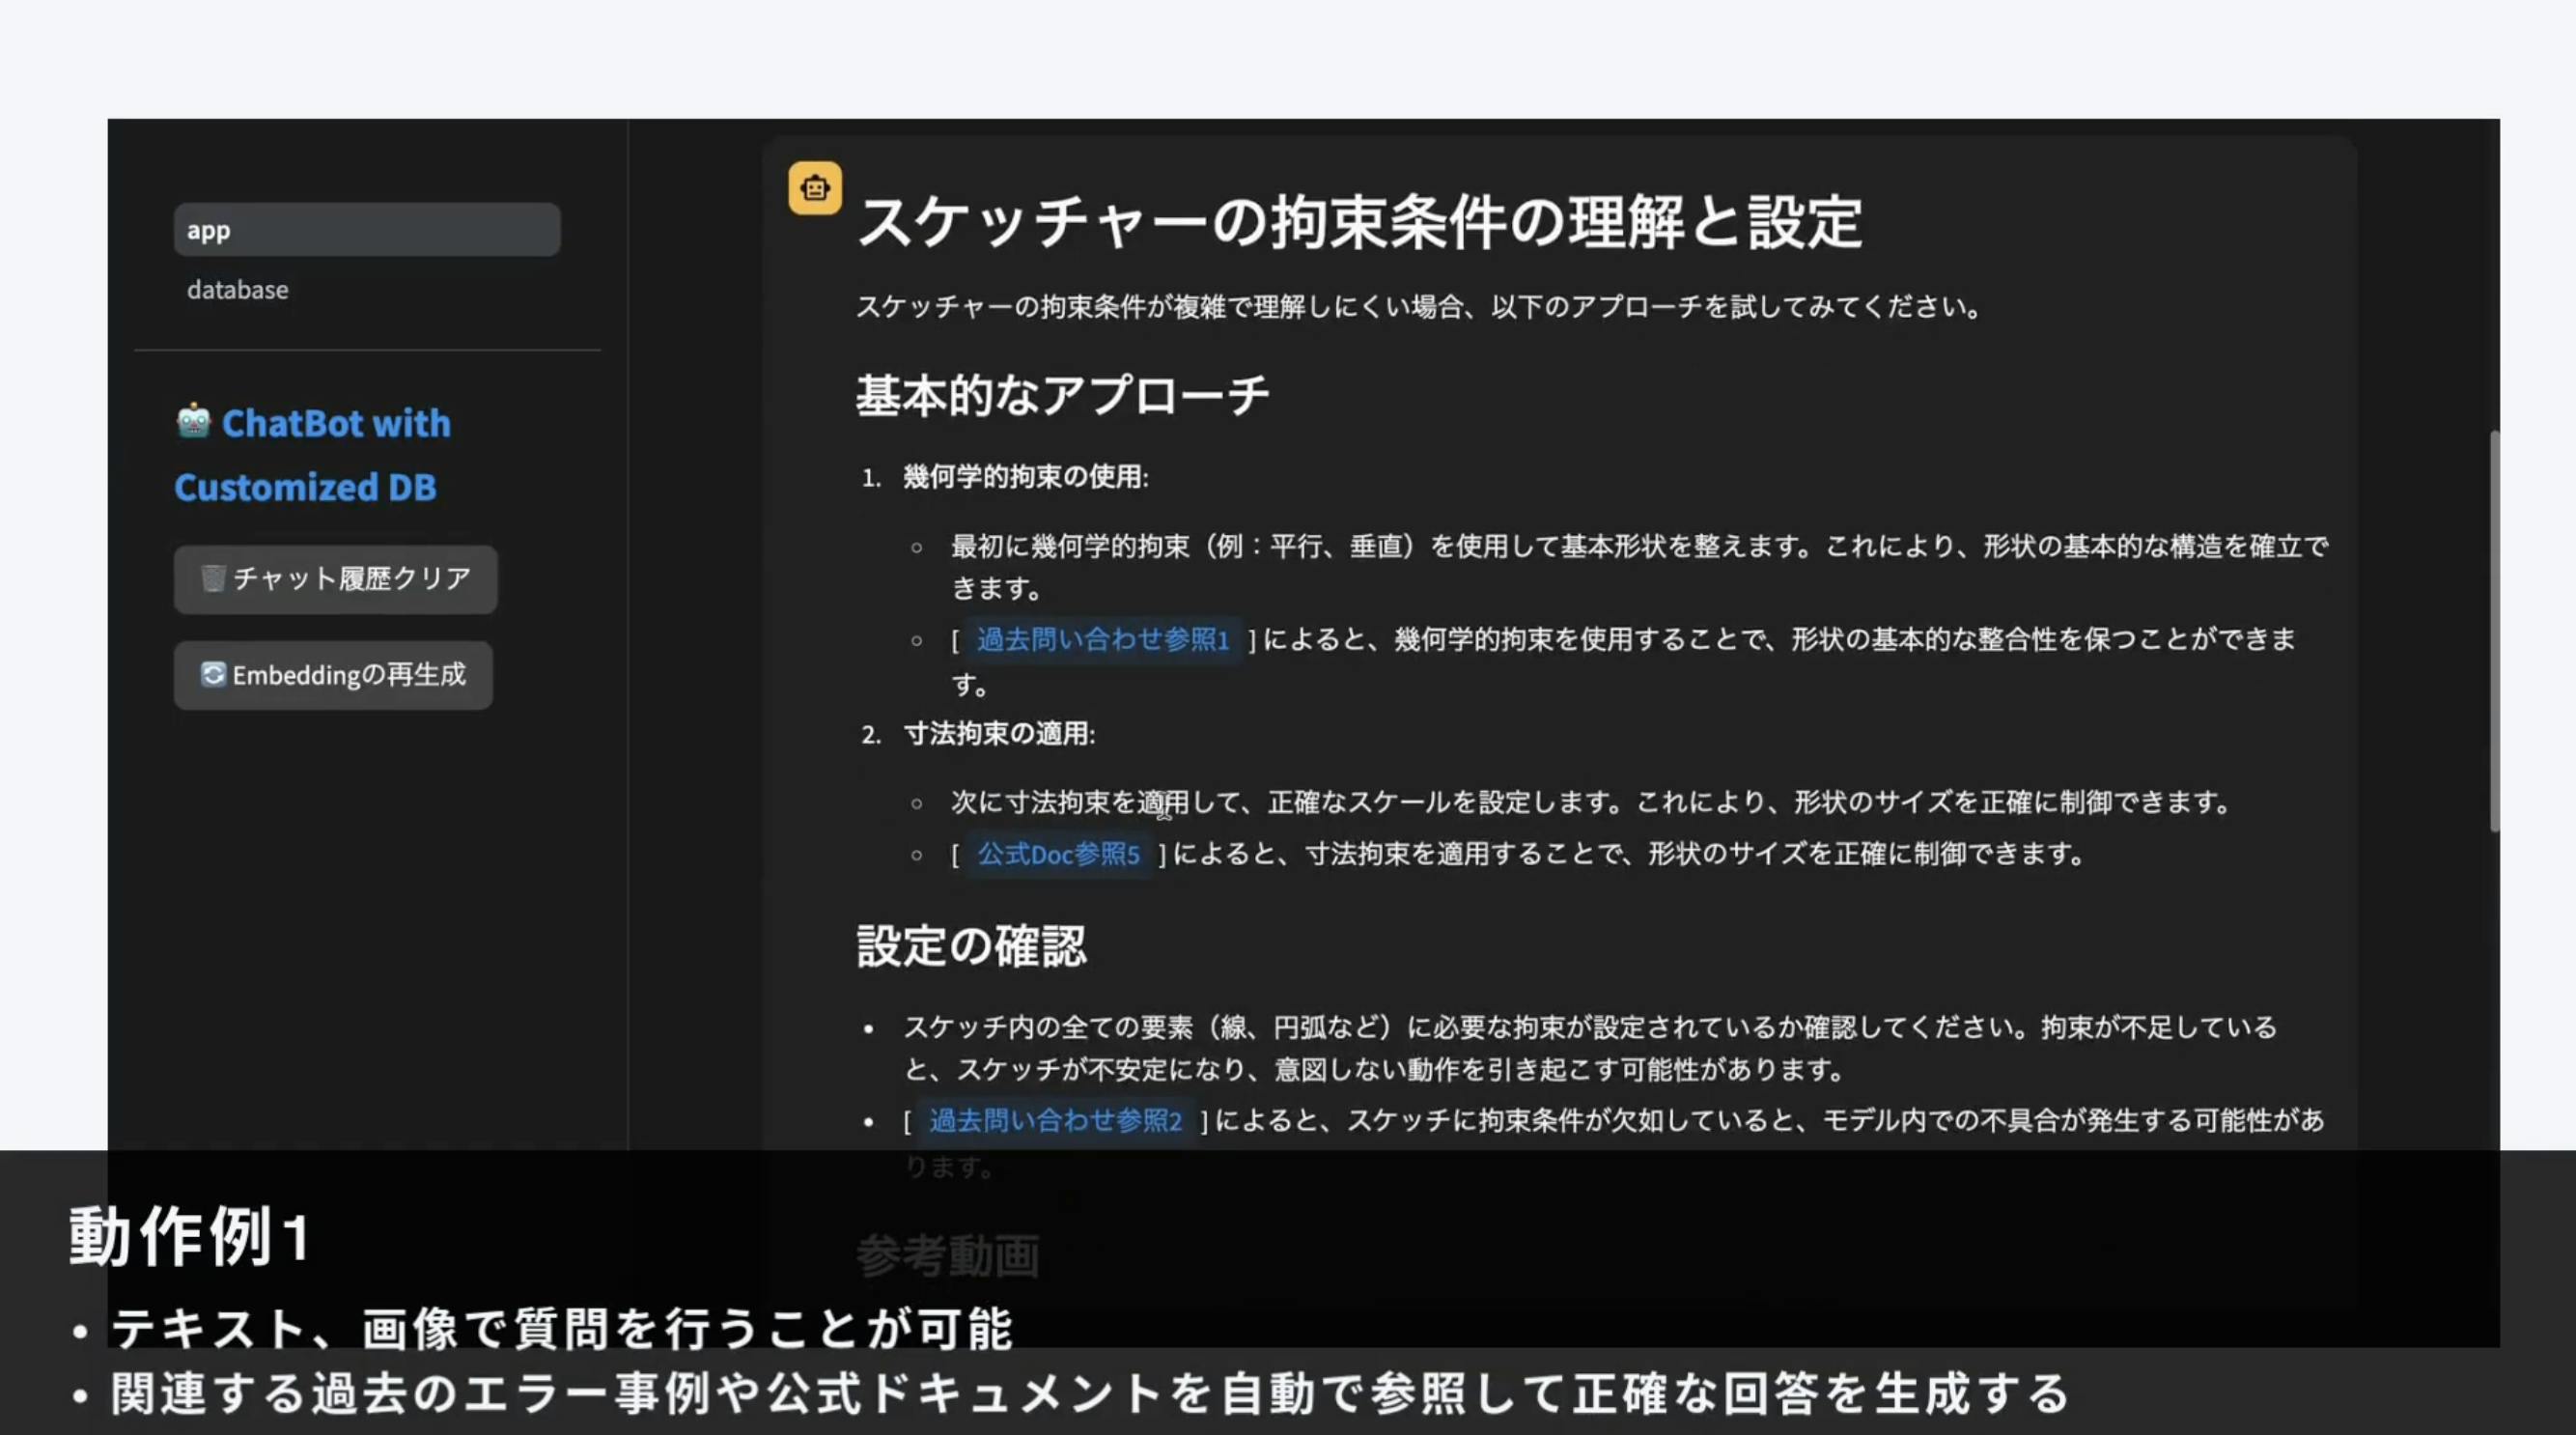2576x1435 pixels.
Task: Click the refresh icon on Embedding button
Action: click(x=212, y=675)
